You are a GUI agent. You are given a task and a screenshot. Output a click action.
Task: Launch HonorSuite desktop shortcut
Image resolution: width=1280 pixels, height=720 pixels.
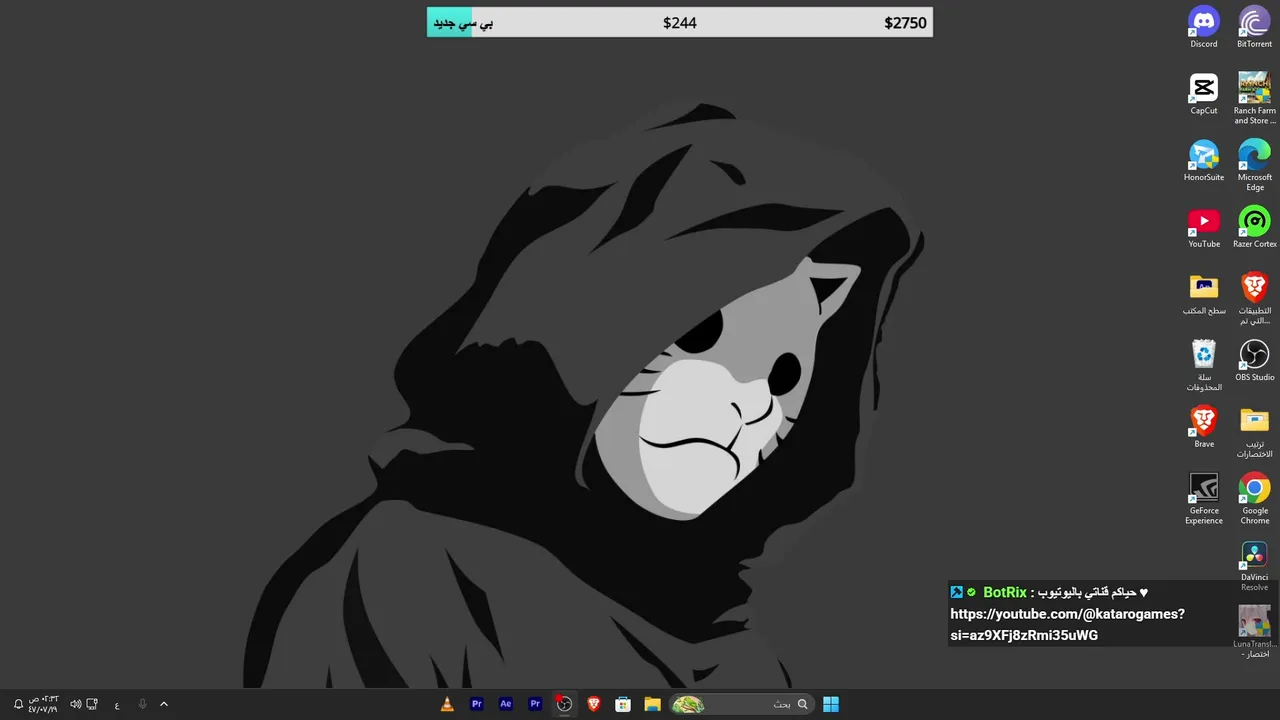point(1204,161)
